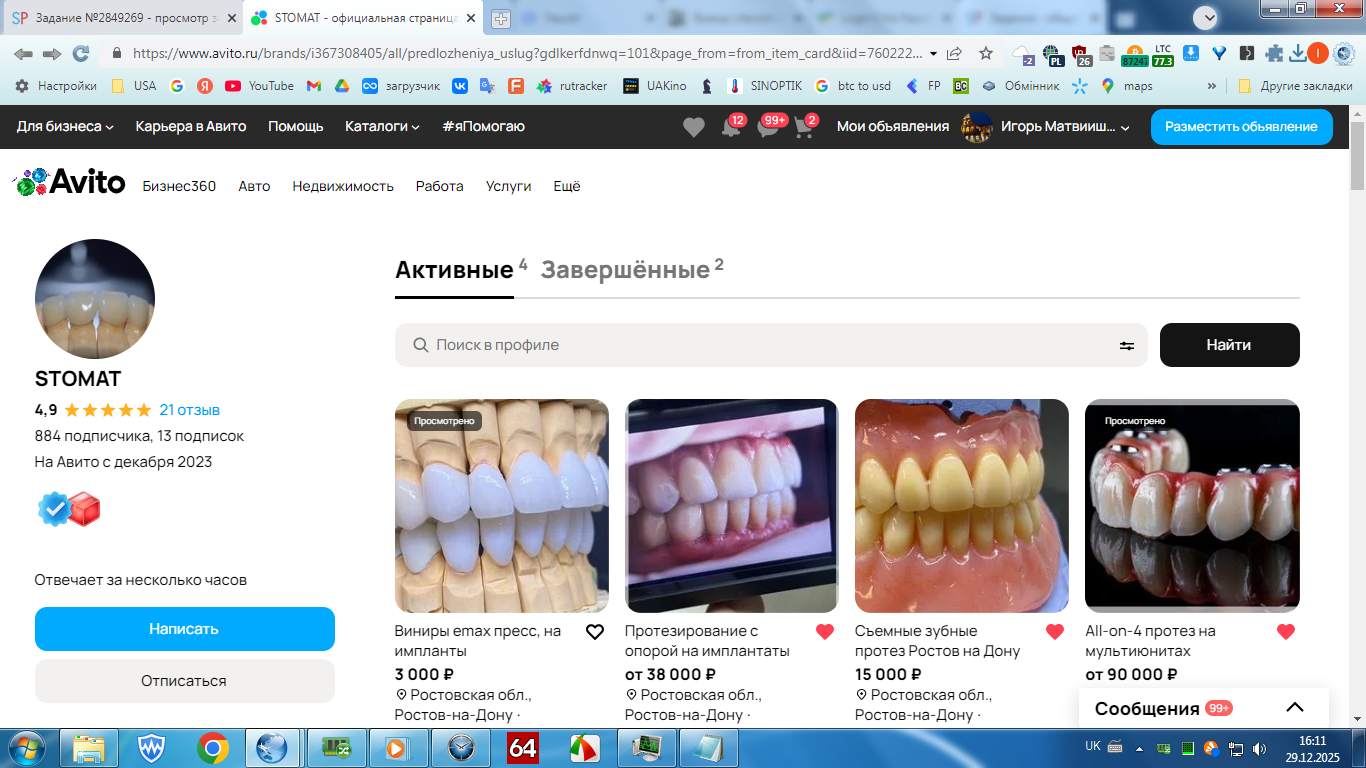Open Gmail bookmark icon

pos(314,86)
